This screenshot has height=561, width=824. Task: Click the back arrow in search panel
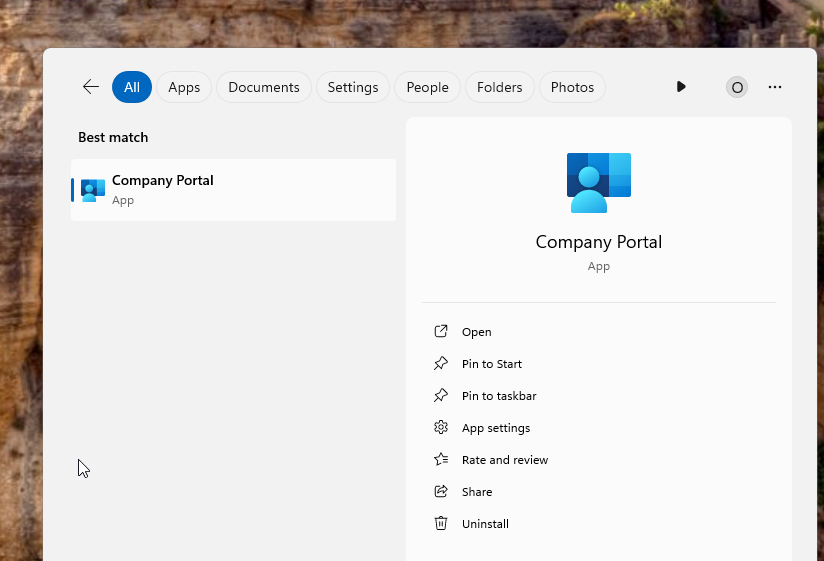(91, 87)
